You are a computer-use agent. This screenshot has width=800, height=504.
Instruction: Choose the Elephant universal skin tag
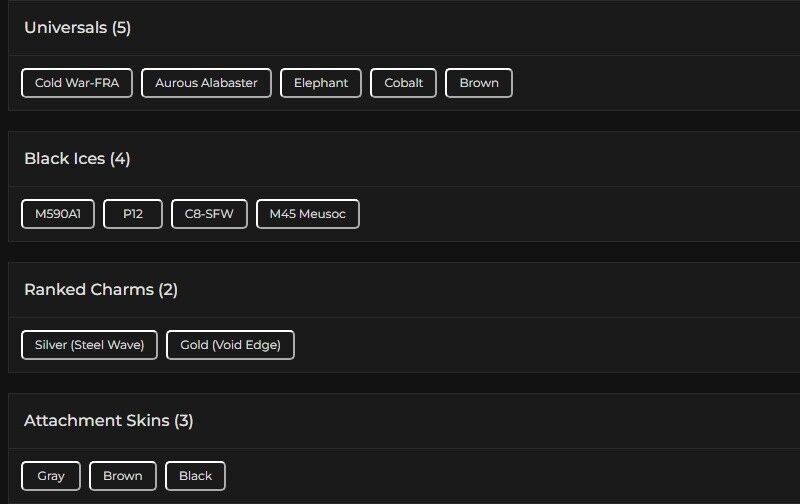click(x=321, y=83)
